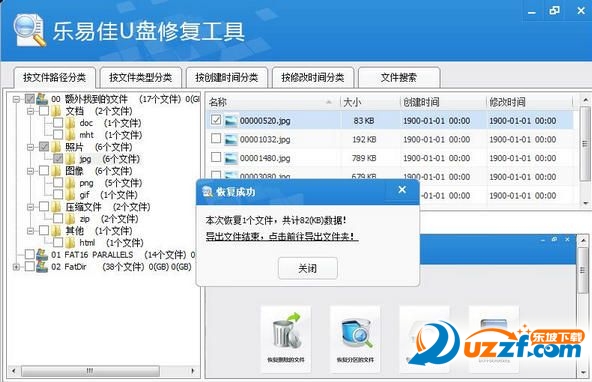Click the 关闭 button in dialog
Image resolution: width=592 pixels, height=382 pixels.
308,268
